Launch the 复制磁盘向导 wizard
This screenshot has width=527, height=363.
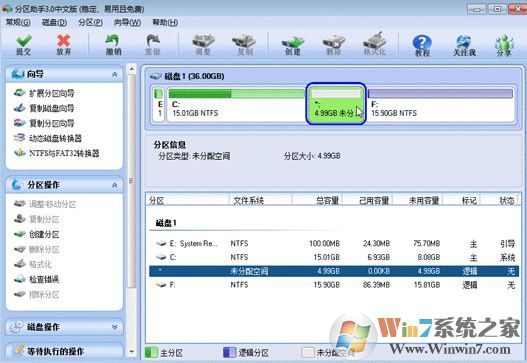coord(44,108)
